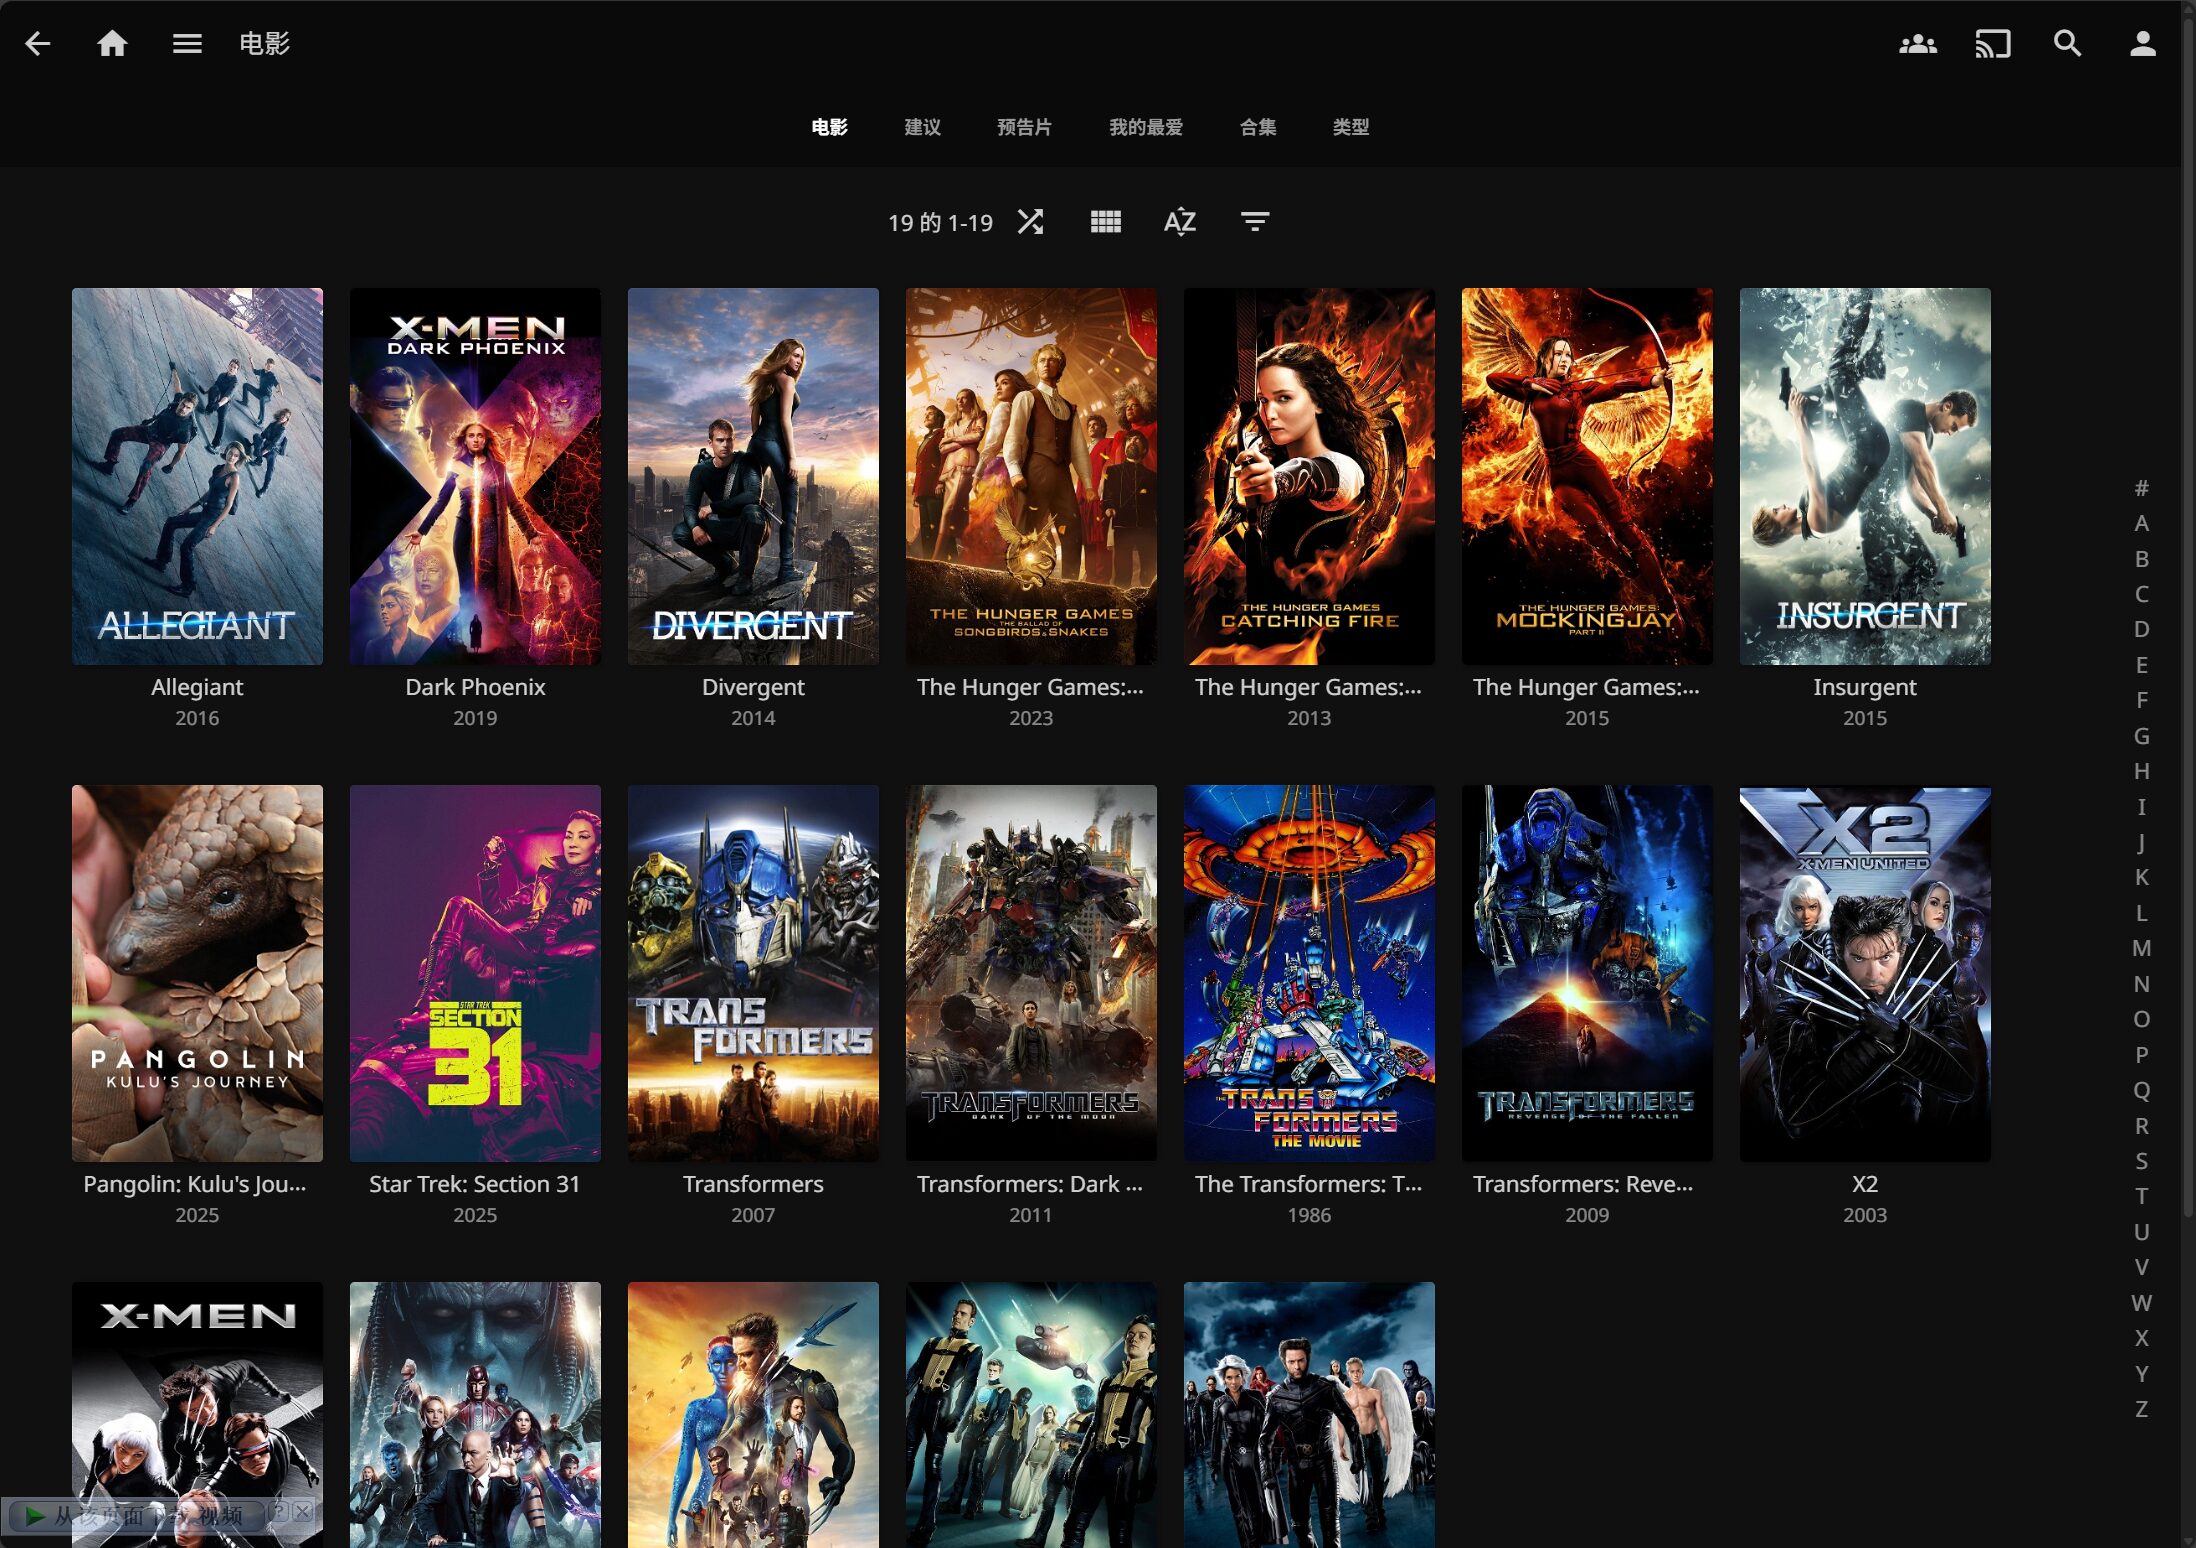Open the Mockingjay poster
The height and width of the screenshot is (1548, 2196).
pyautogui.click(x=1587, y=476)
